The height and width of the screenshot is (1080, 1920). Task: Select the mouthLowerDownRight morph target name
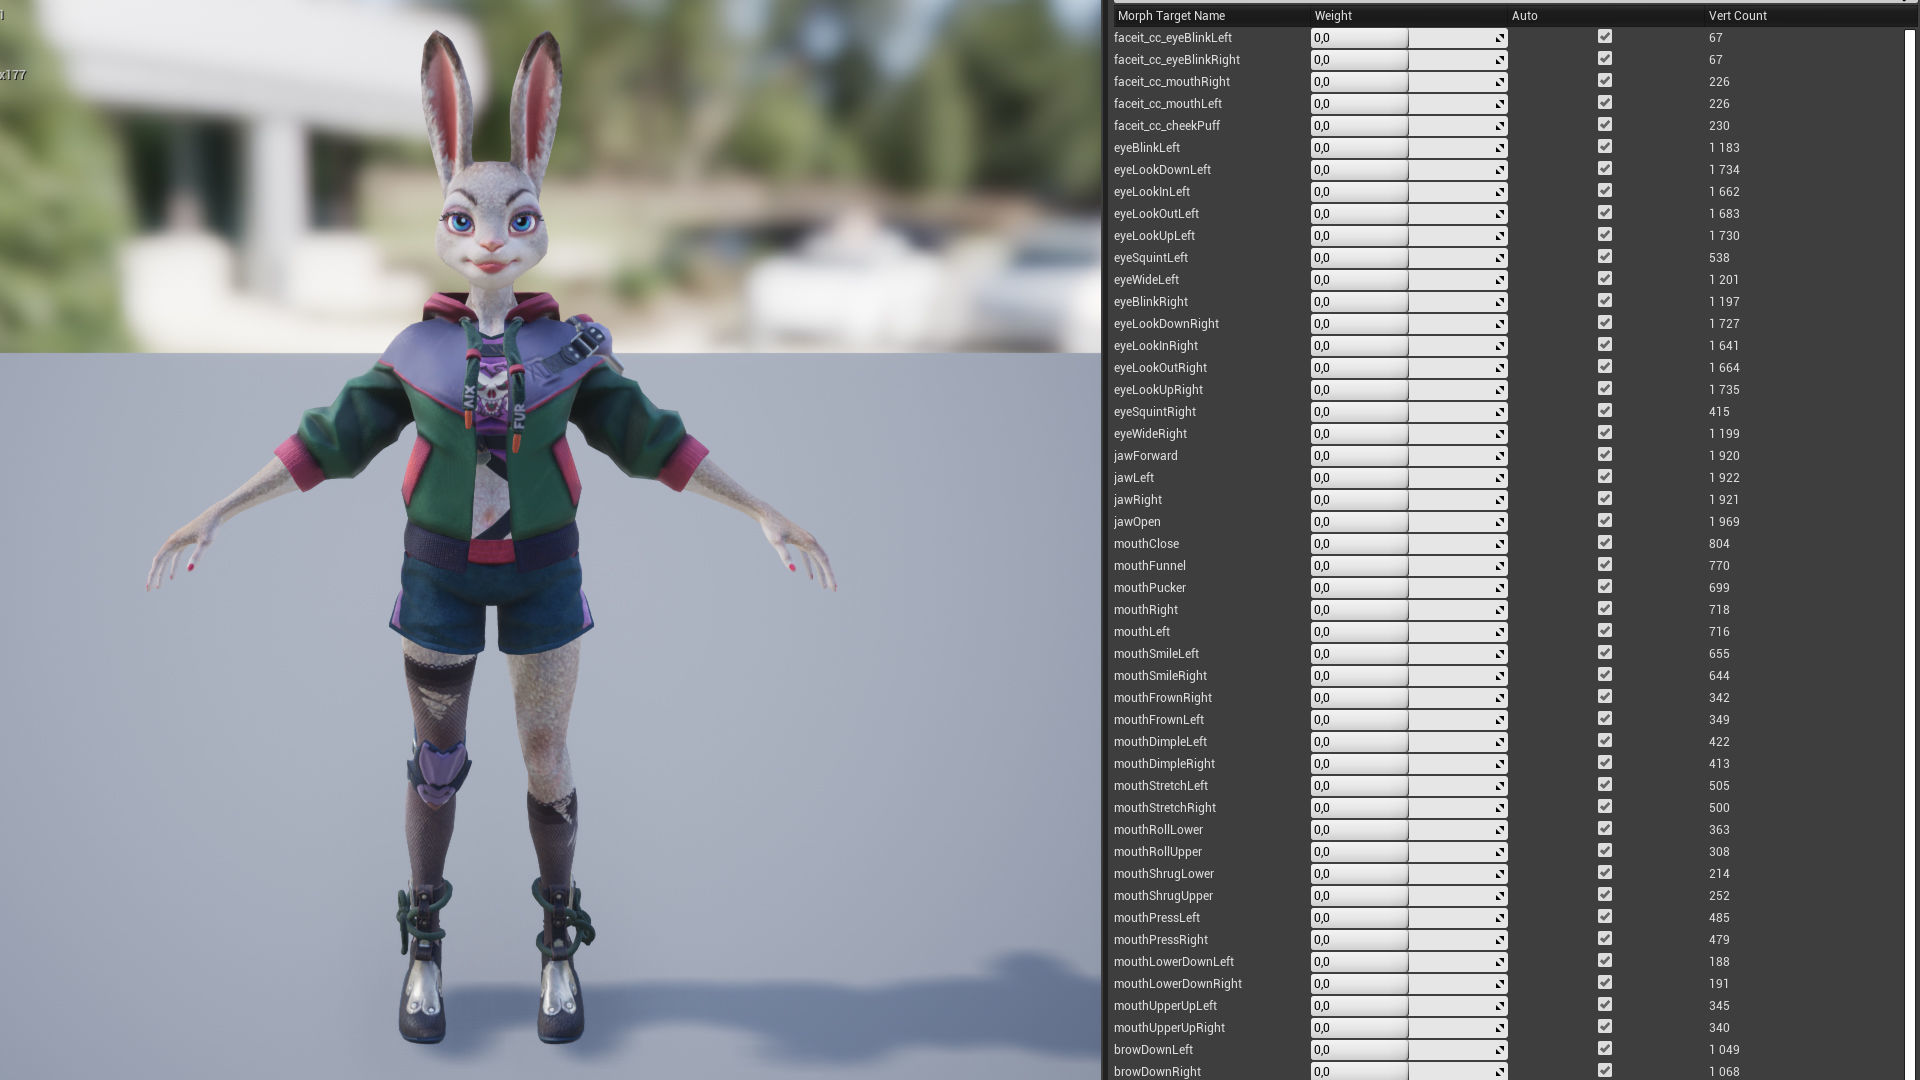(x=1178, y=984)
